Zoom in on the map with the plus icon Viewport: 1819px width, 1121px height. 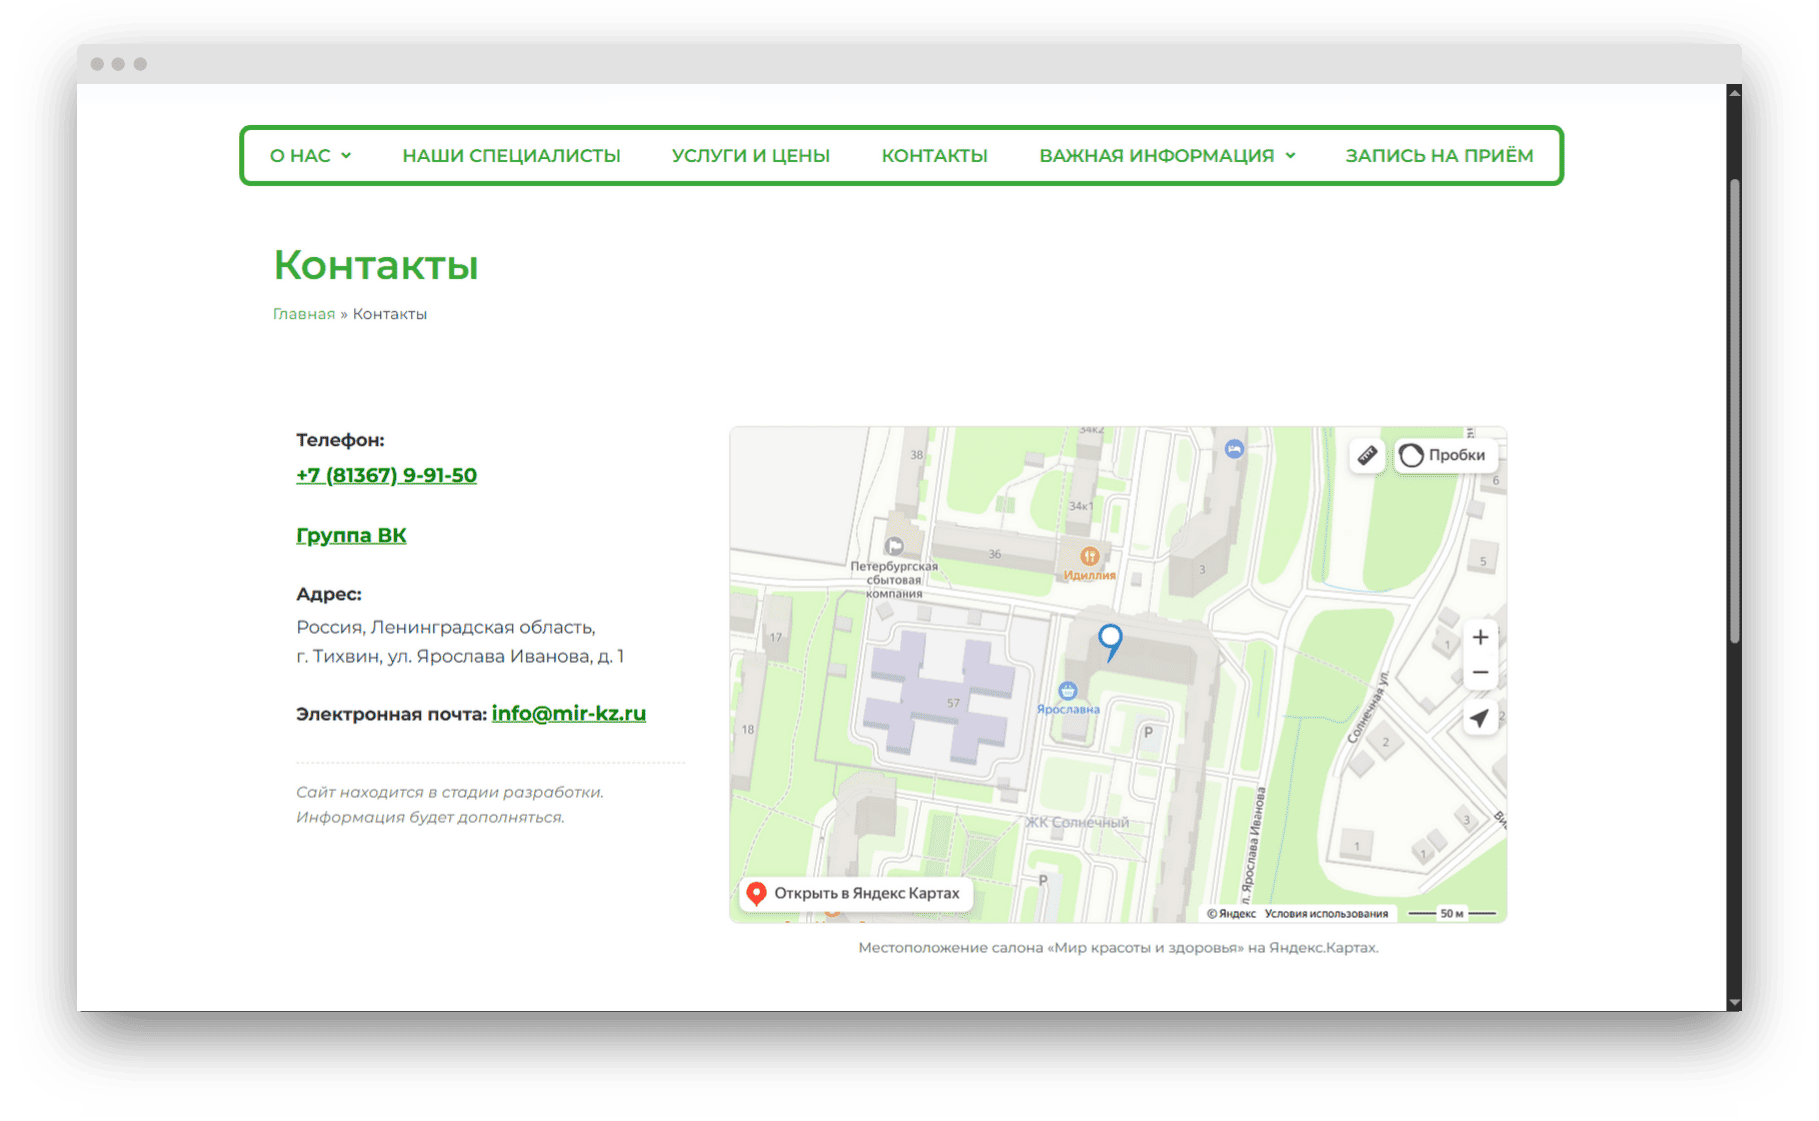tap(1480, 636)
